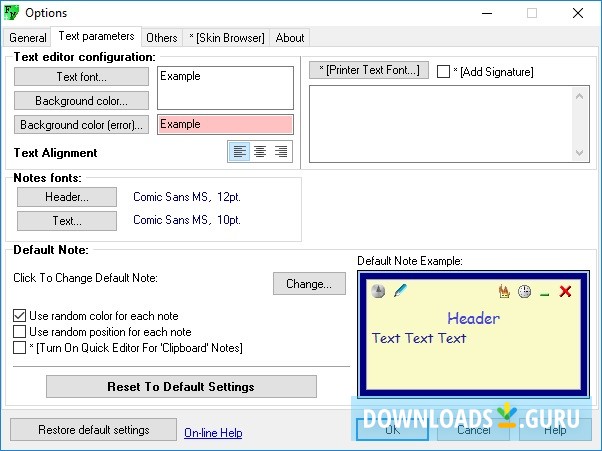Click the signature box scroll down arrow
This screenshot has height=451, width=602.
580,153
